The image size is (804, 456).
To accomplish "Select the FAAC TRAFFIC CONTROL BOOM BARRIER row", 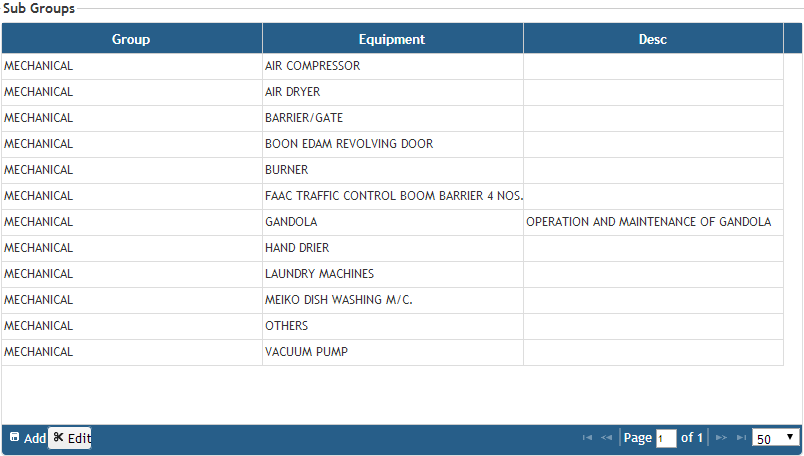I will tap(393, 196).
